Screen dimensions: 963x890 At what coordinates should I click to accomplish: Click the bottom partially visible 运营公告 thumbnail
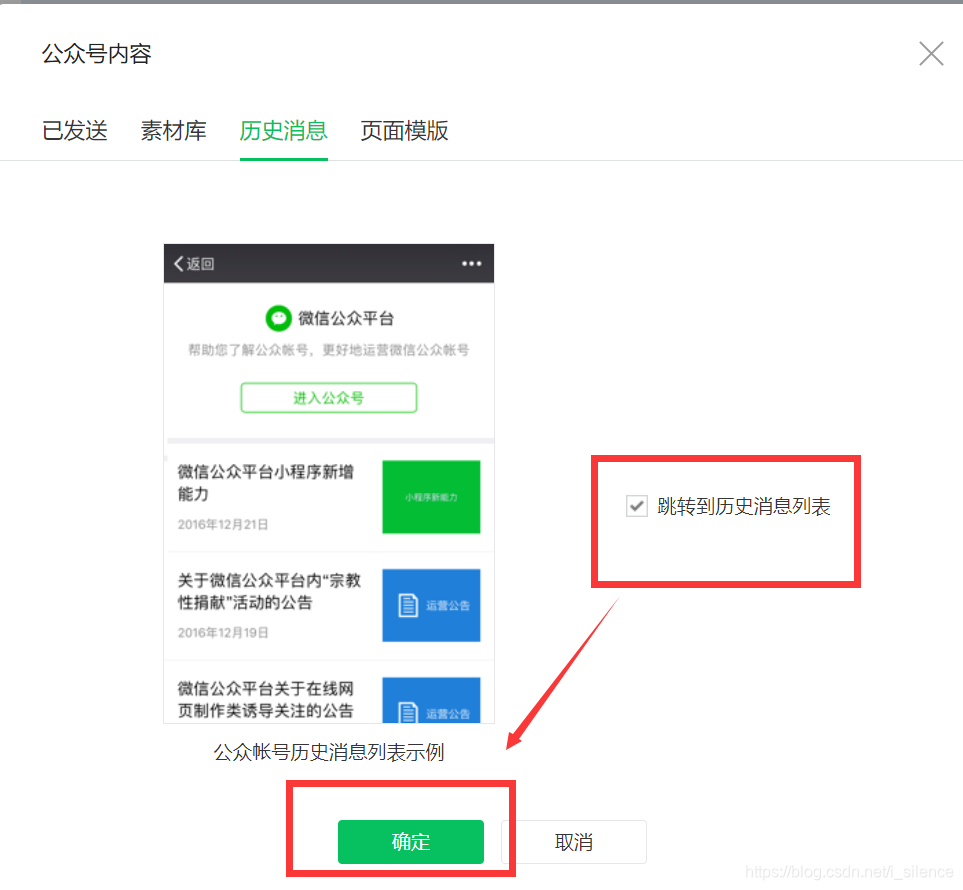431,700
